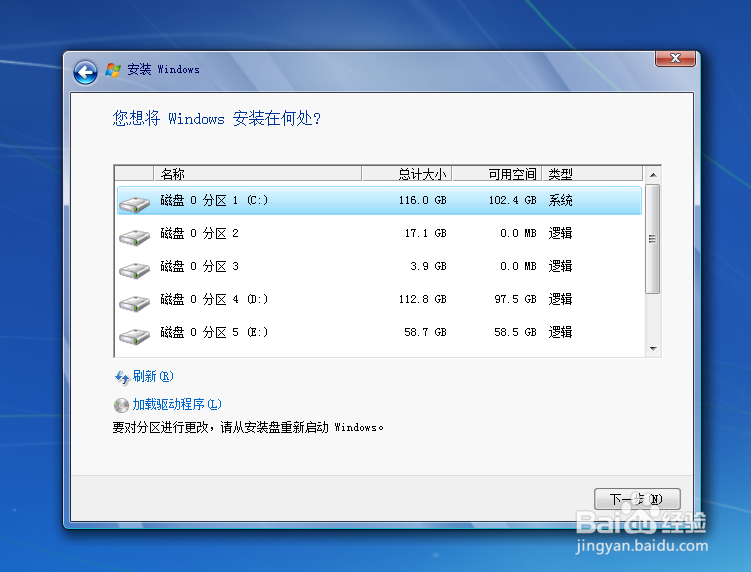Click the 116.0 GB total size value
This screenshot has height=572, width=751.
[x=422, y=200]
